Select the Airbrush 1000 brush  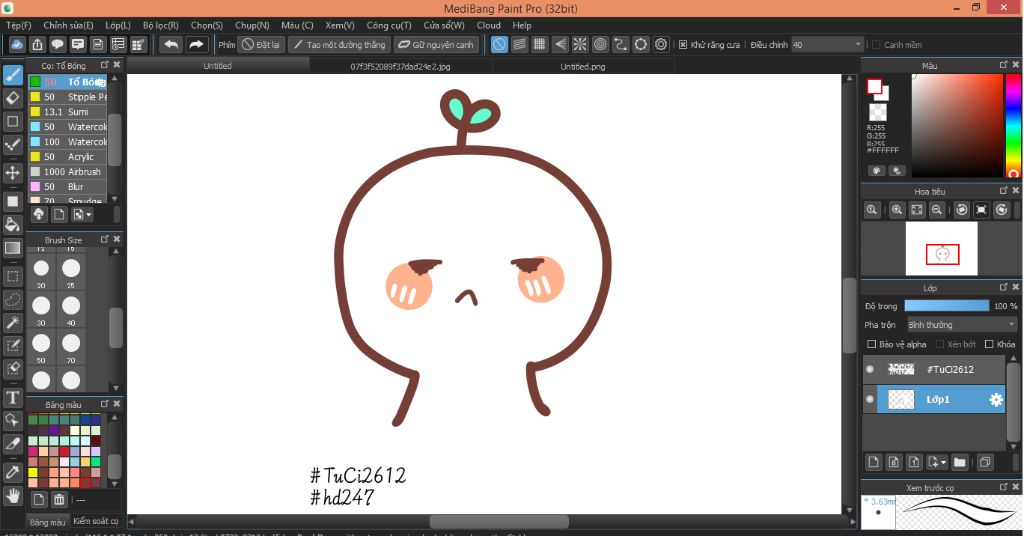68,172
